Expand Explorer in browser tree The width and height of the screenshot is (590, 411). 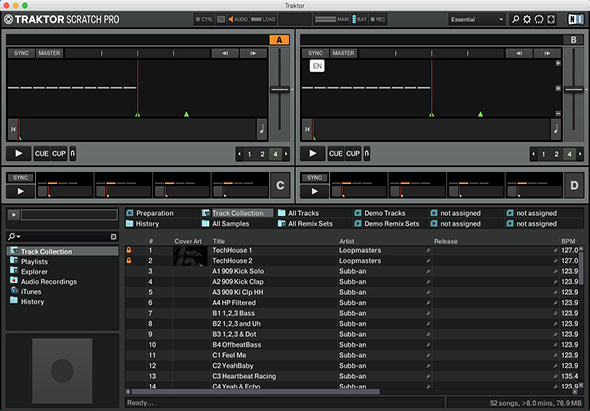pos(14,271)
